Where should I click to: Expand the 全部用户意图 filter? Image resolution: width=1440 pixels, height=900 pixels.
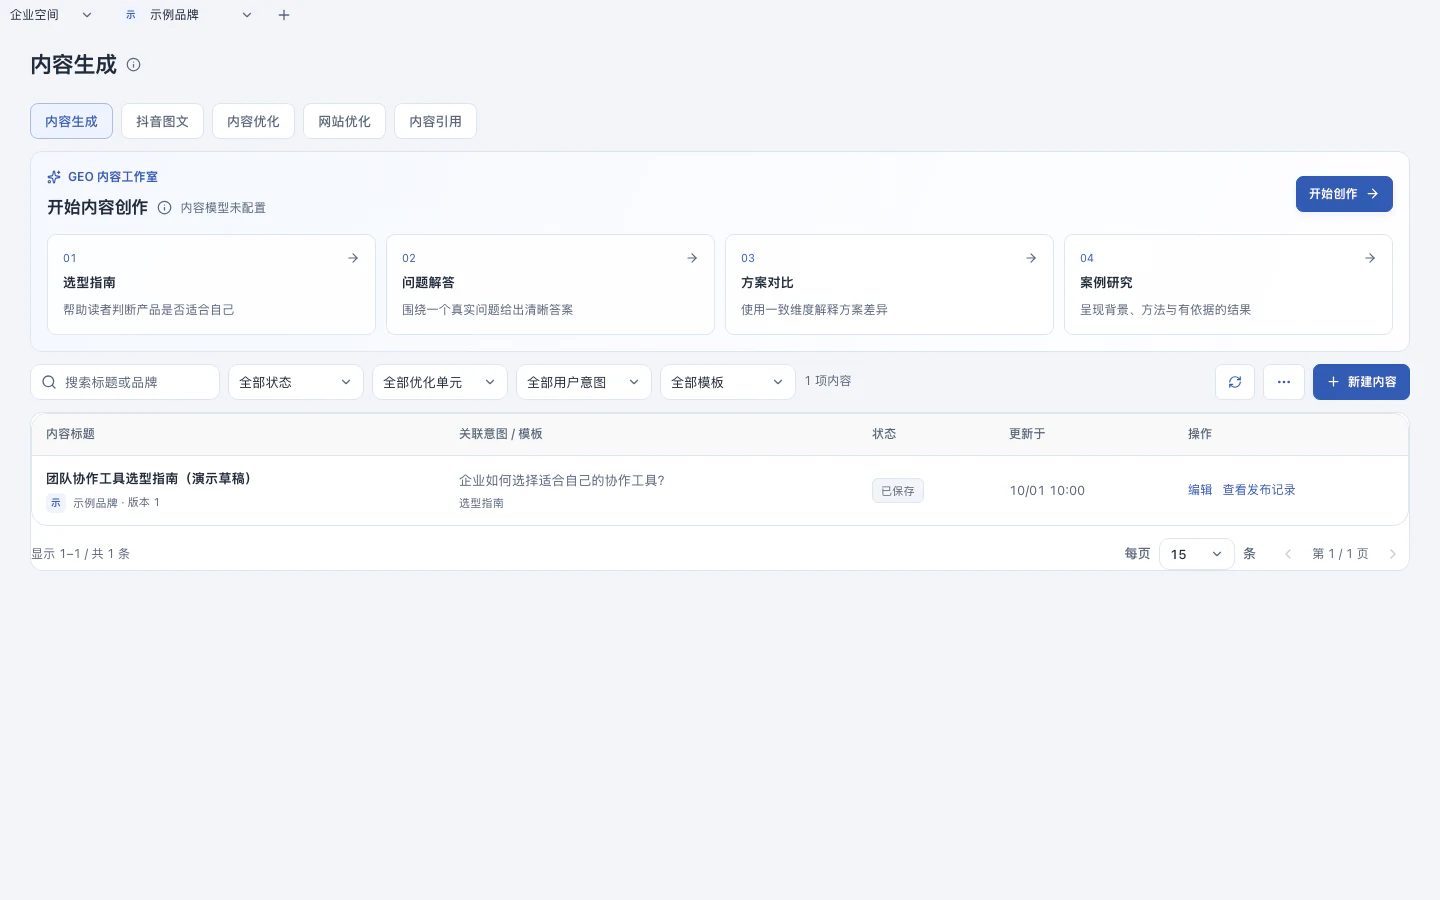(584, 382)
